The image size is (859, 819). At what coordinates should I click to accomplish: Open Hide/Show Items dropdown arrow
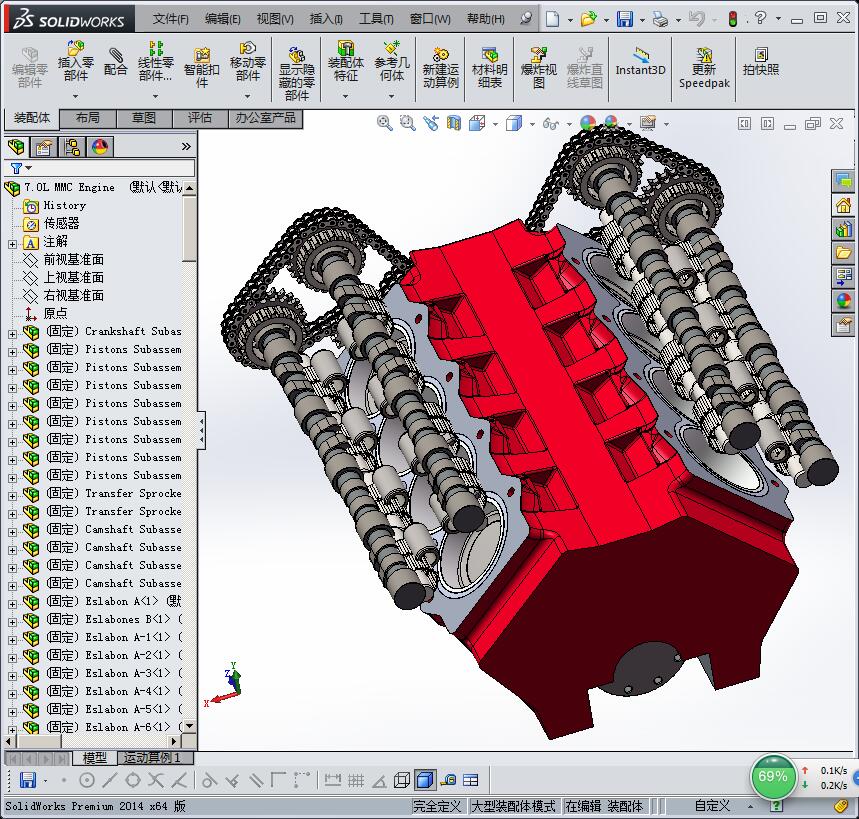coord(569,124)
